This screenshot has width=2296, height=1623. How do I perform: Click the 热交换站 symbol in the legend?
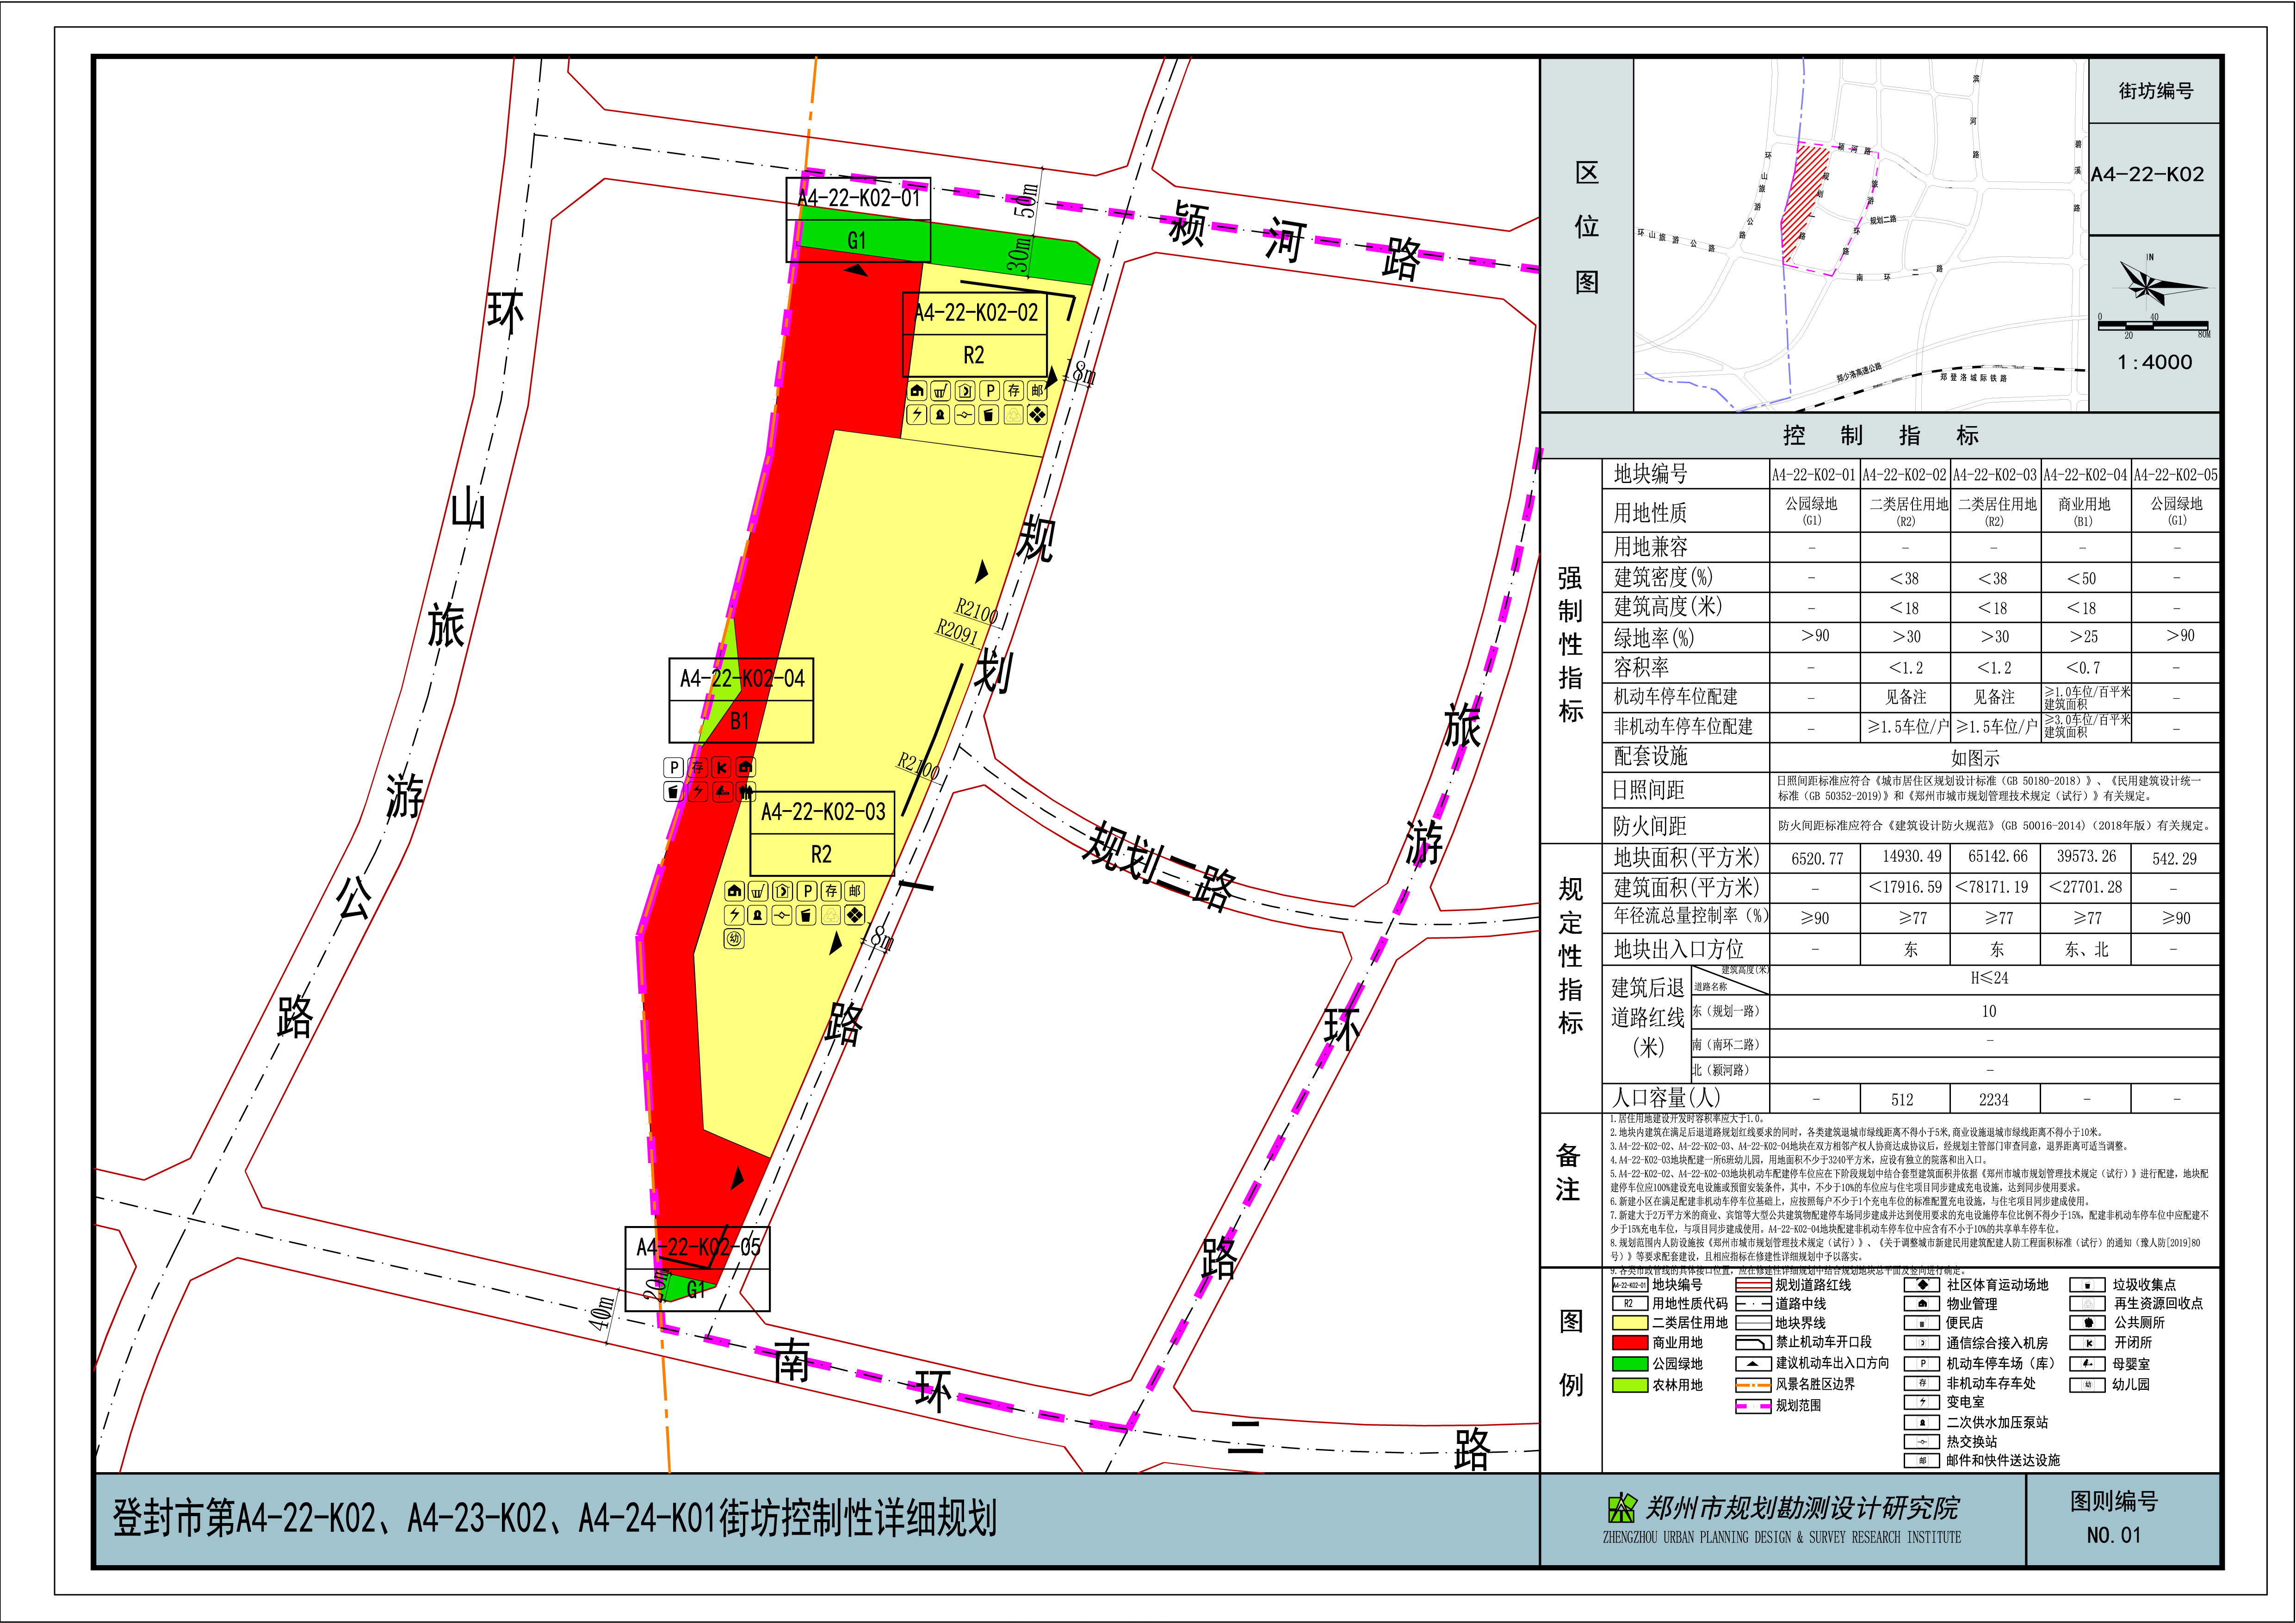(1922, 1441)
